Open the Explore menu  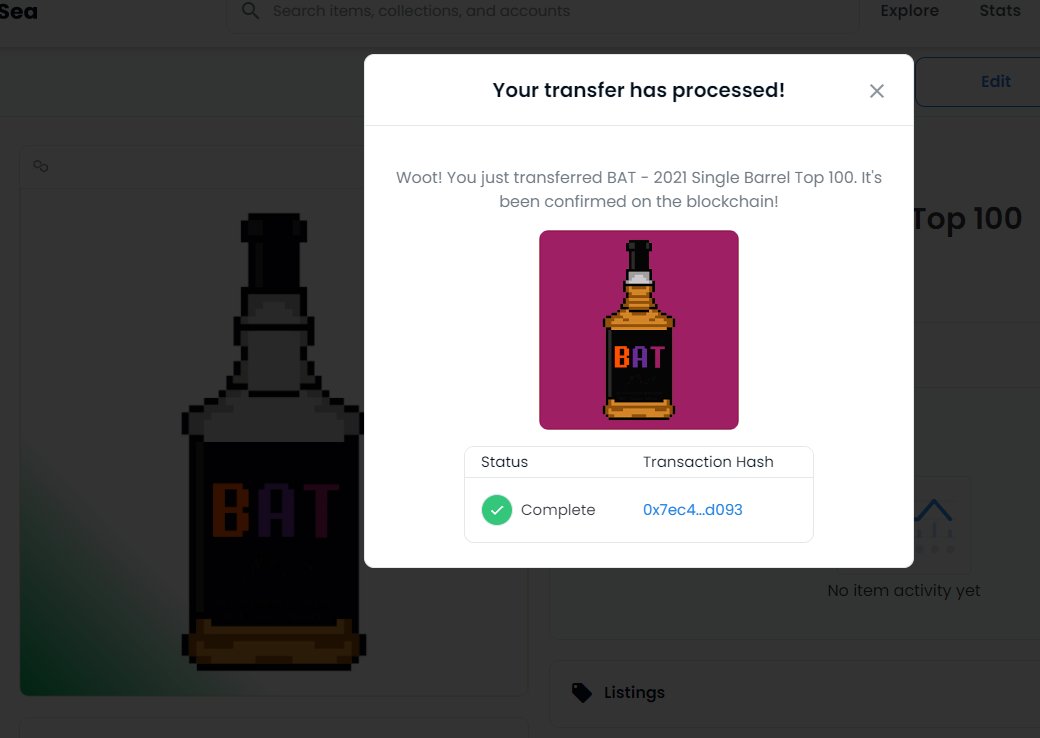(x=909, y=11)
